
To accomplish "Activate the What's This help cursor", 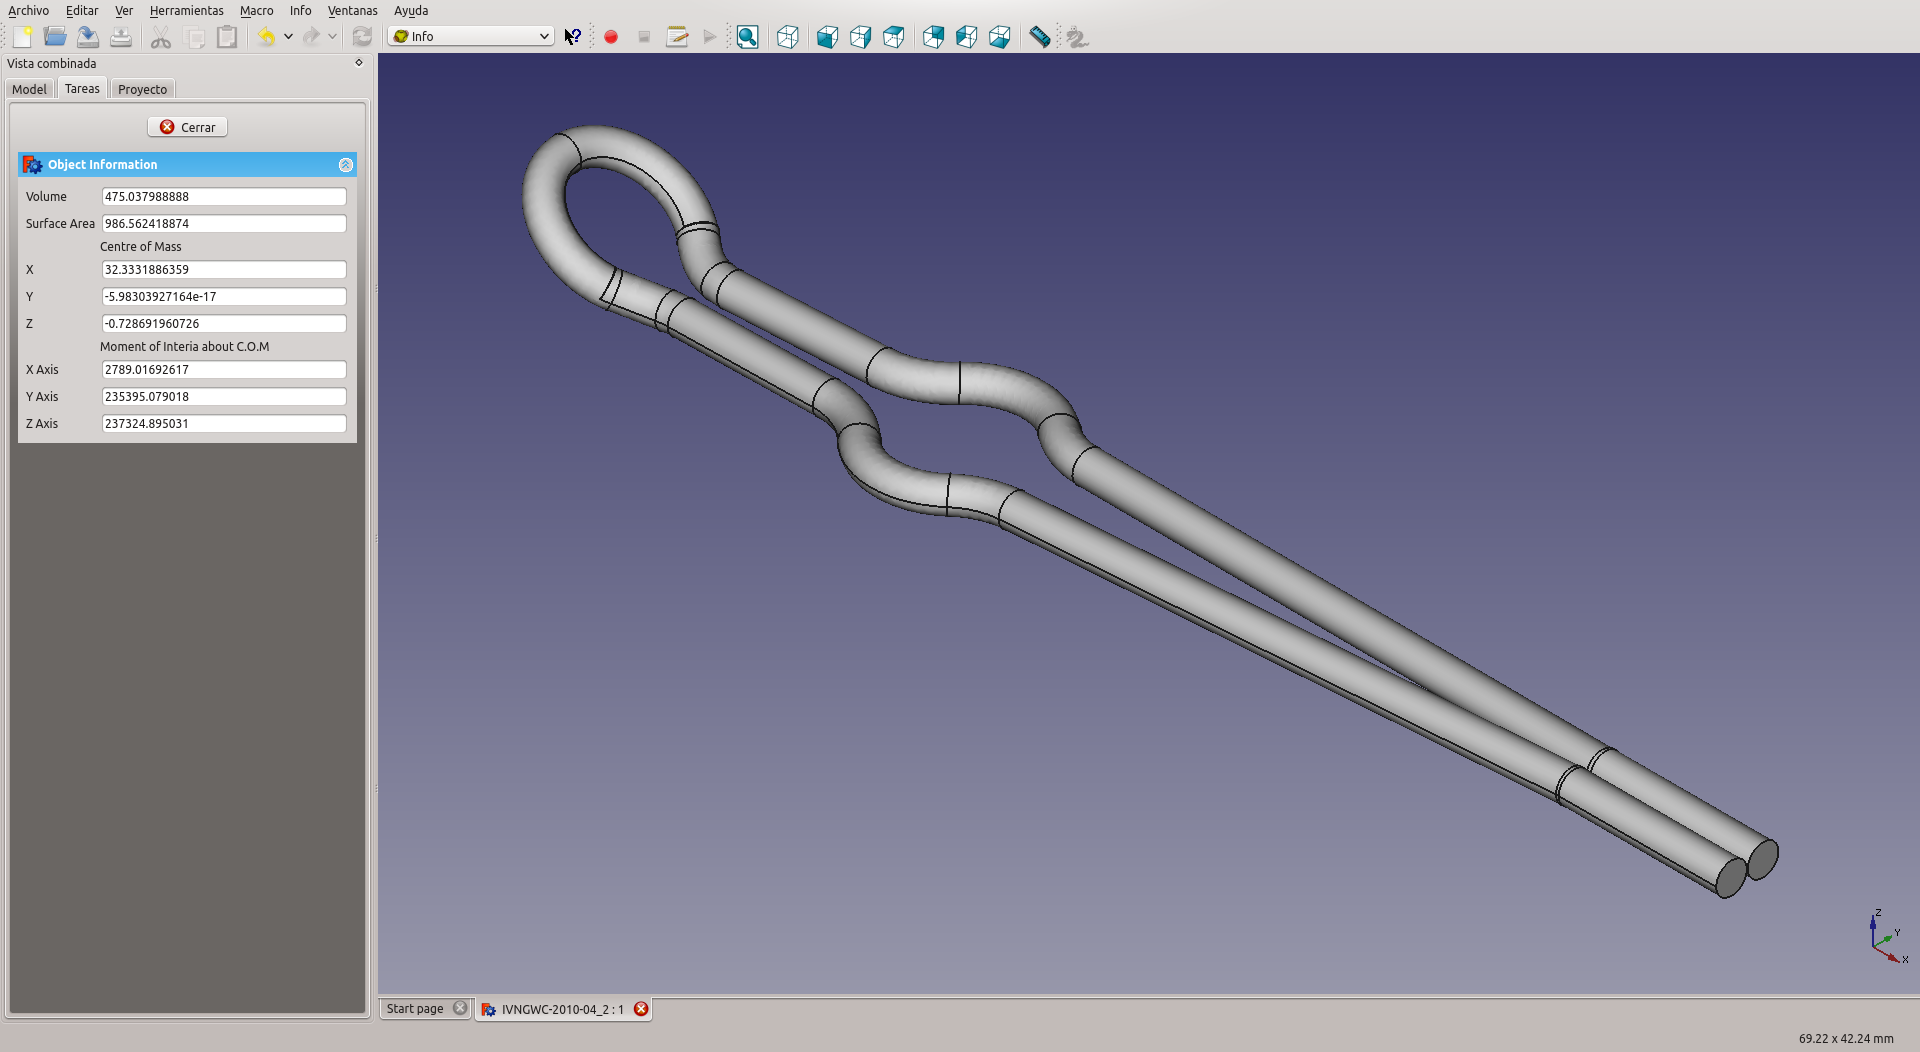I will pyautogui.click(x=573, y=37).
